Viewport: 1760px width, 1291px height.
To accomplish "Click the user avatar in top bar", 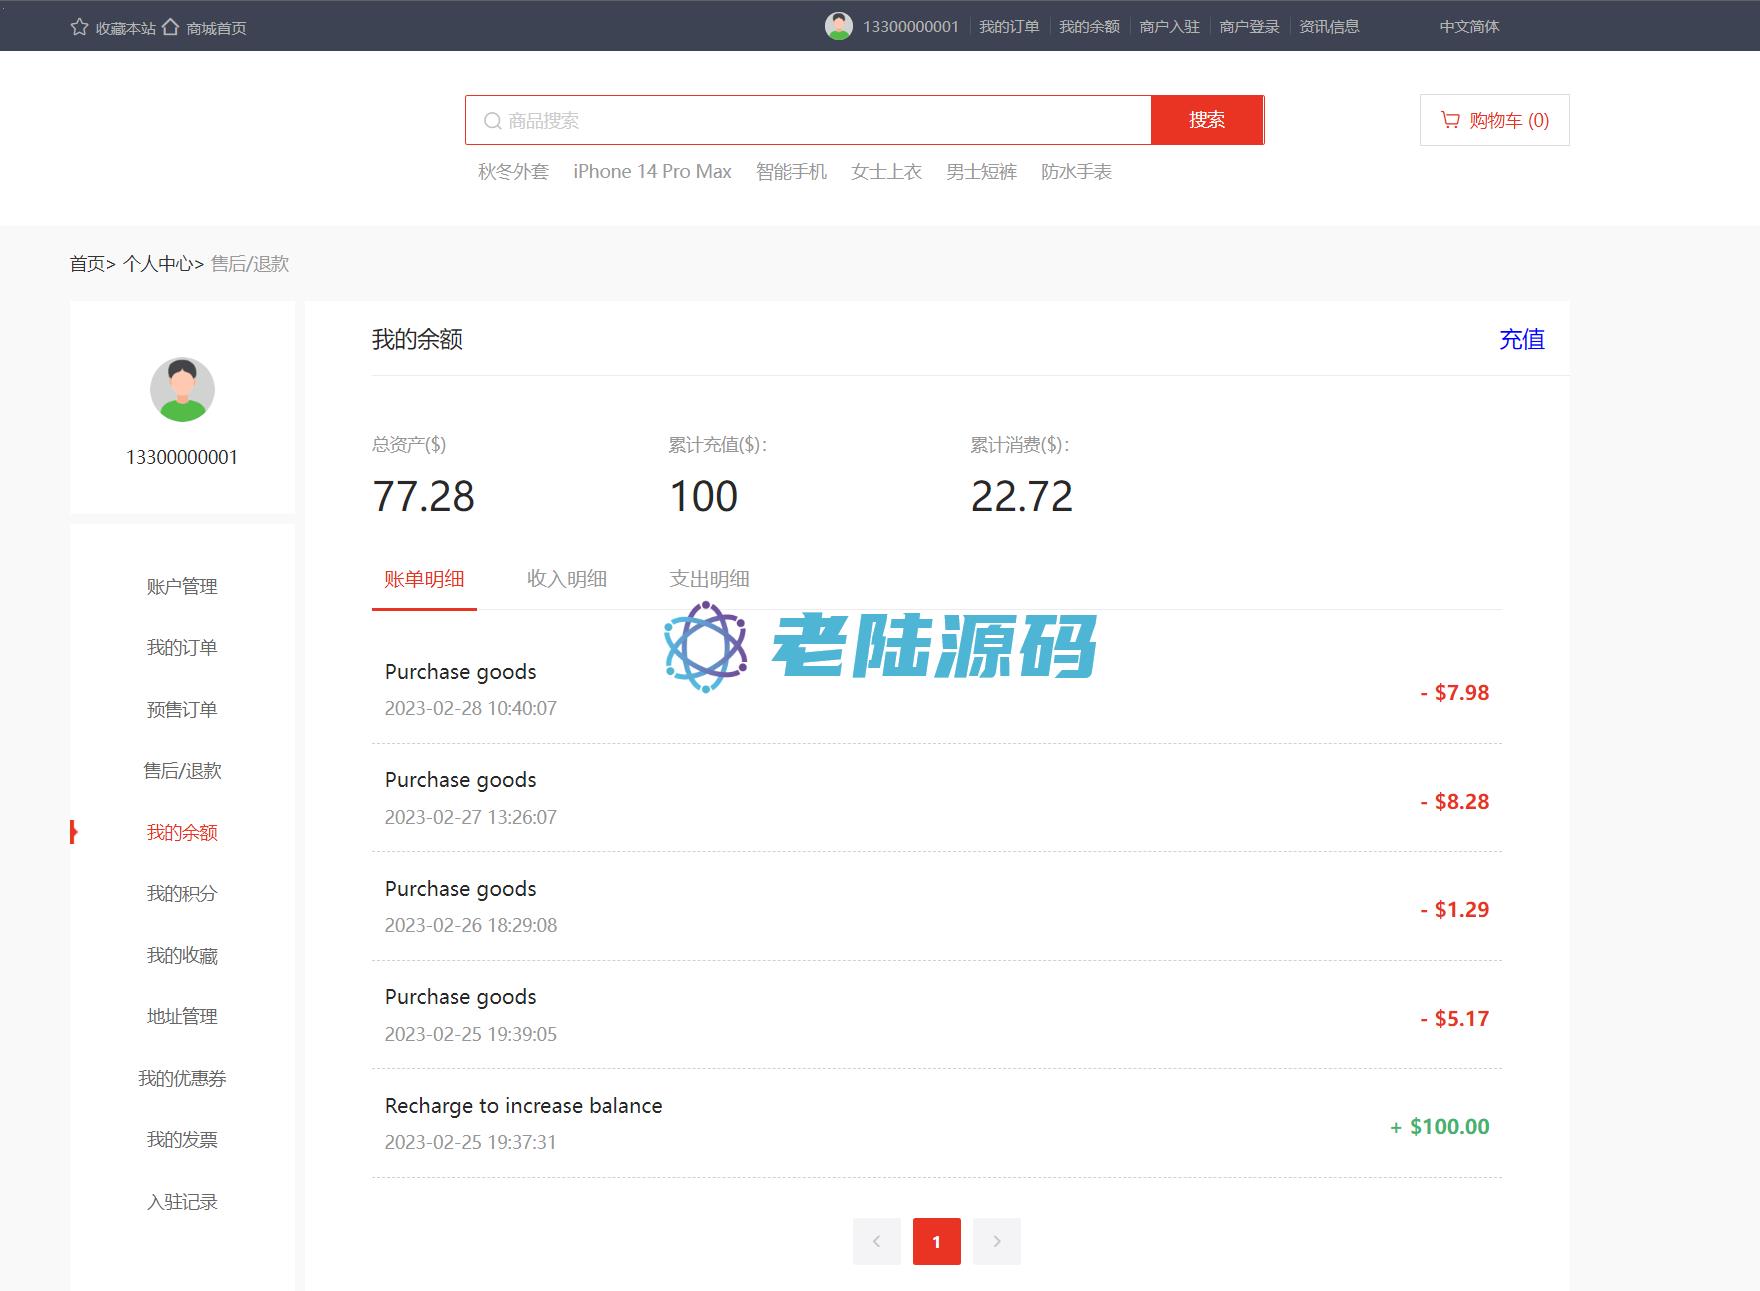I will pyautogui.click(x=838, y=26).
